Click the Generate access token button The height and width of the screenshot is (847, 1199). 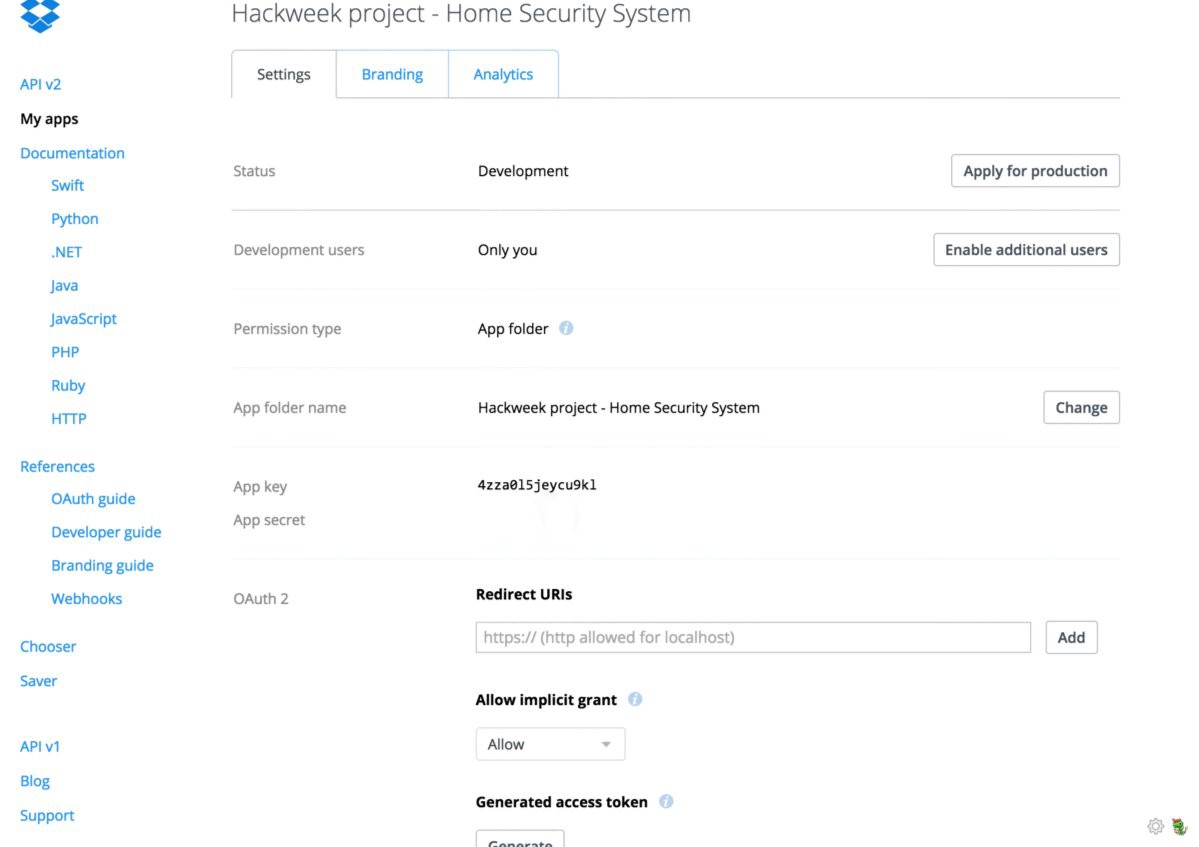click(520, 839)
